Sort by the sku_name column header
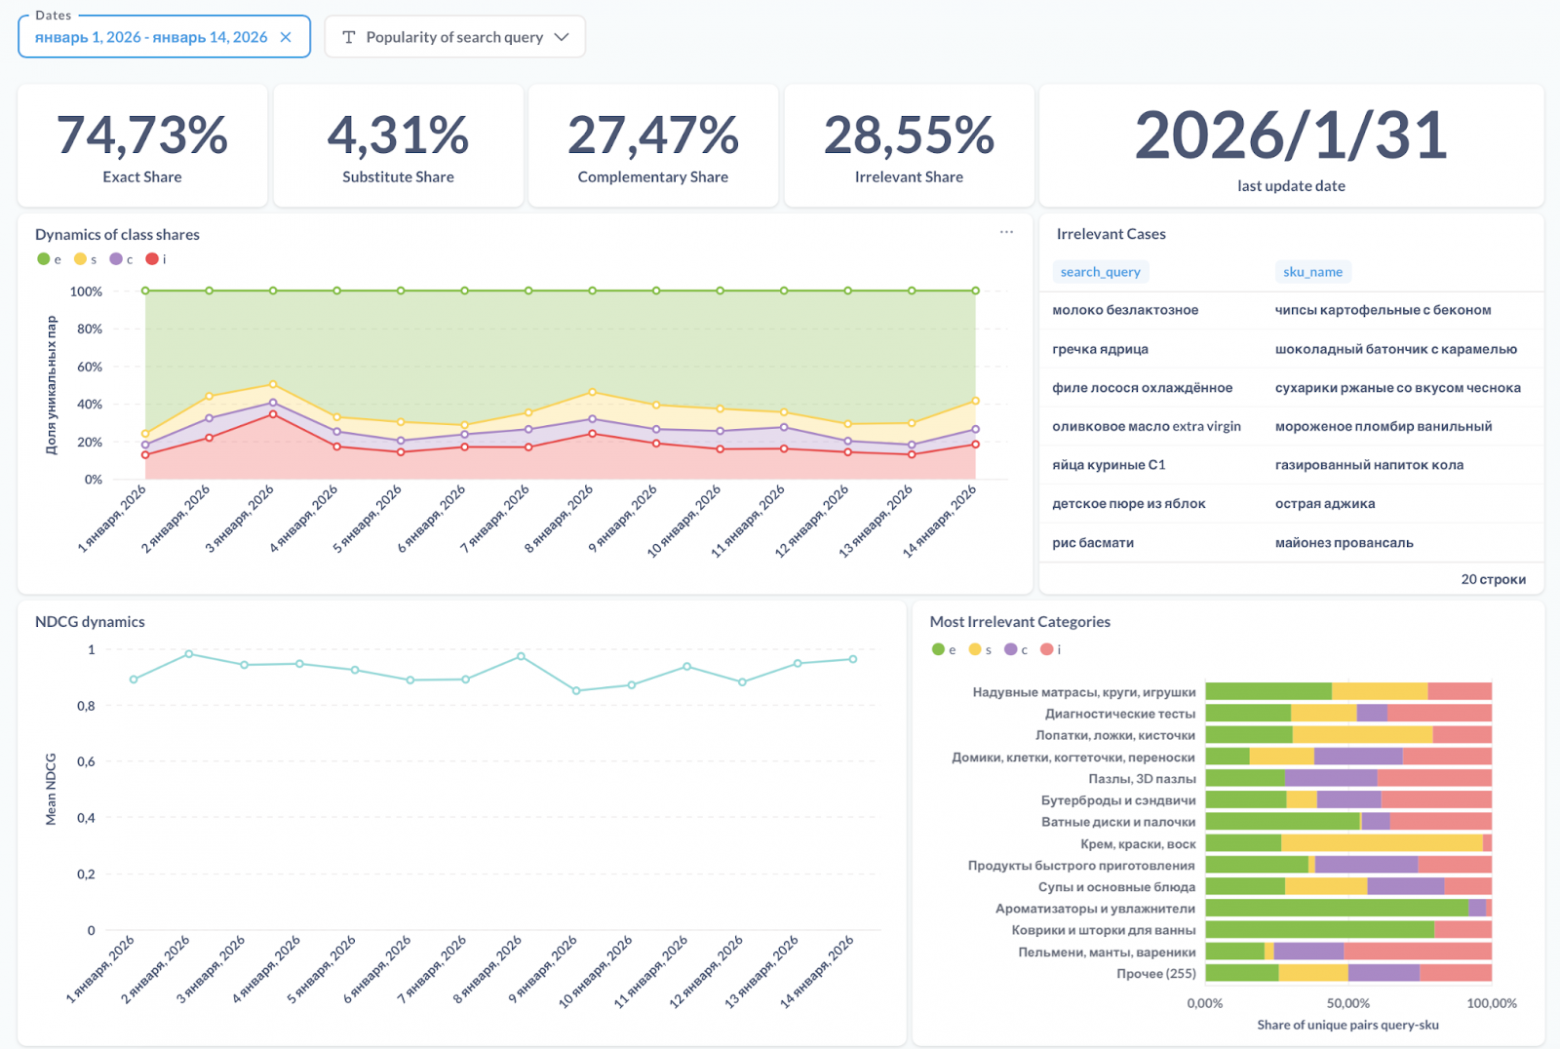This screenshot has width=1560, height=1049. coord(1312,272)
